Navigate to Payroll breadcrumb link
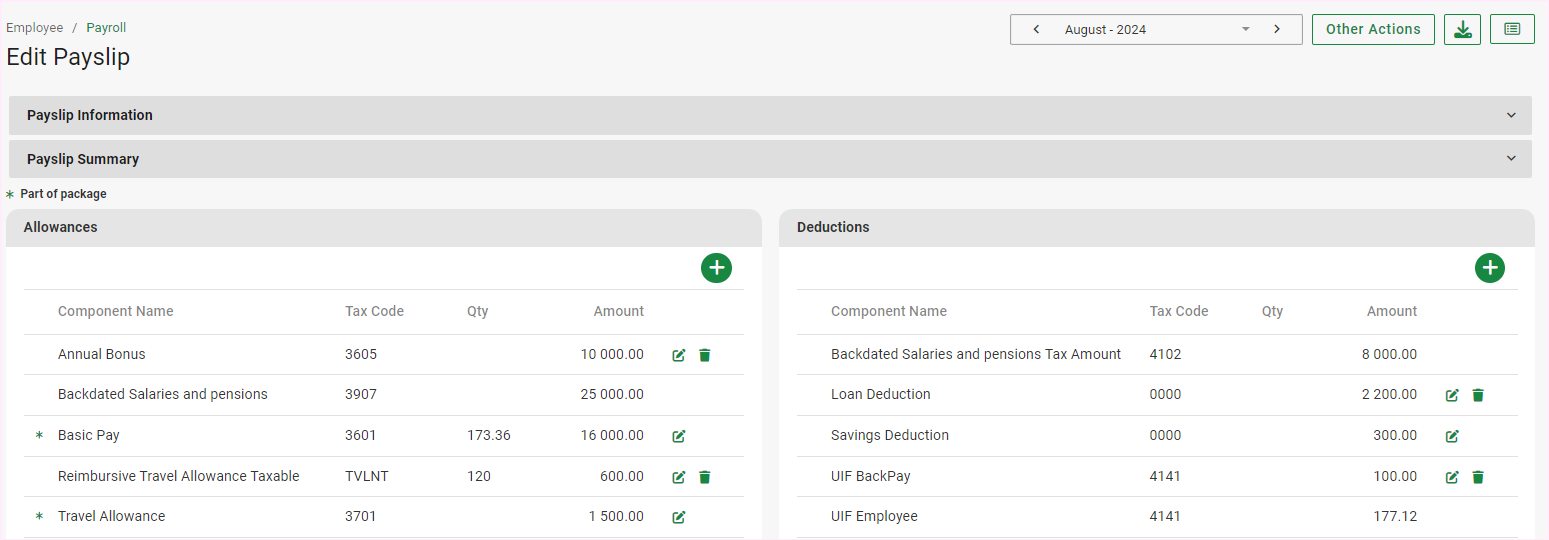This screenshot has height=540, width=1549. pos(106,28)
